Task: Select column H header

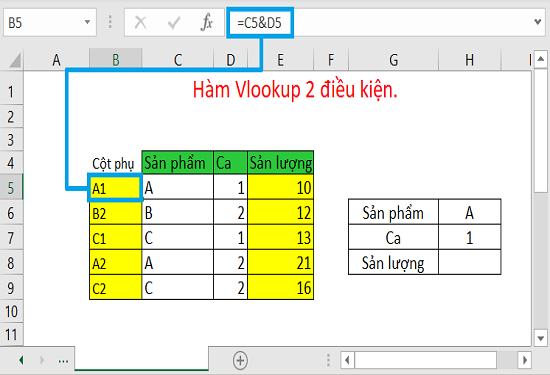Action: 470,60
